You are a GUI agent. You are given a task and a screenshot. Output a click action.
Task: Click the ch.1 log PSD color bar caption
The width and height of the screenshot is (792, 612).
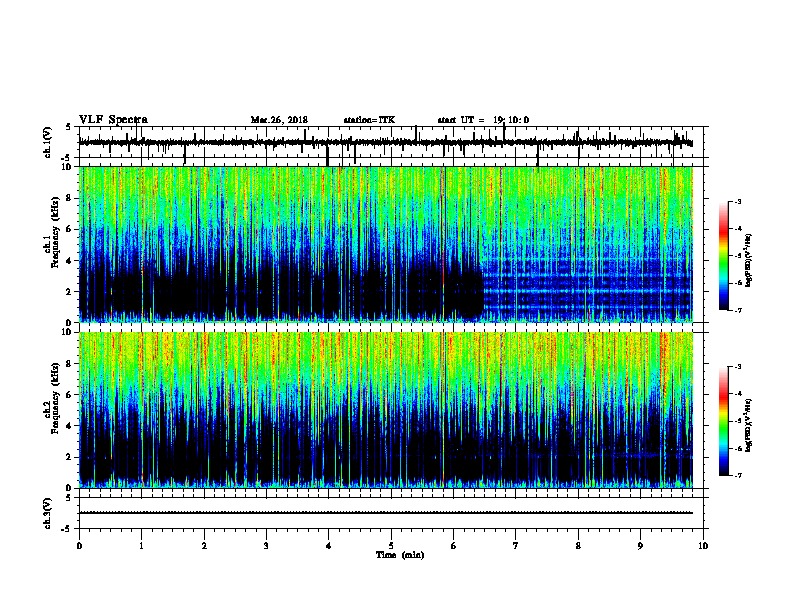pyautogui.click(x=748, y=261)
